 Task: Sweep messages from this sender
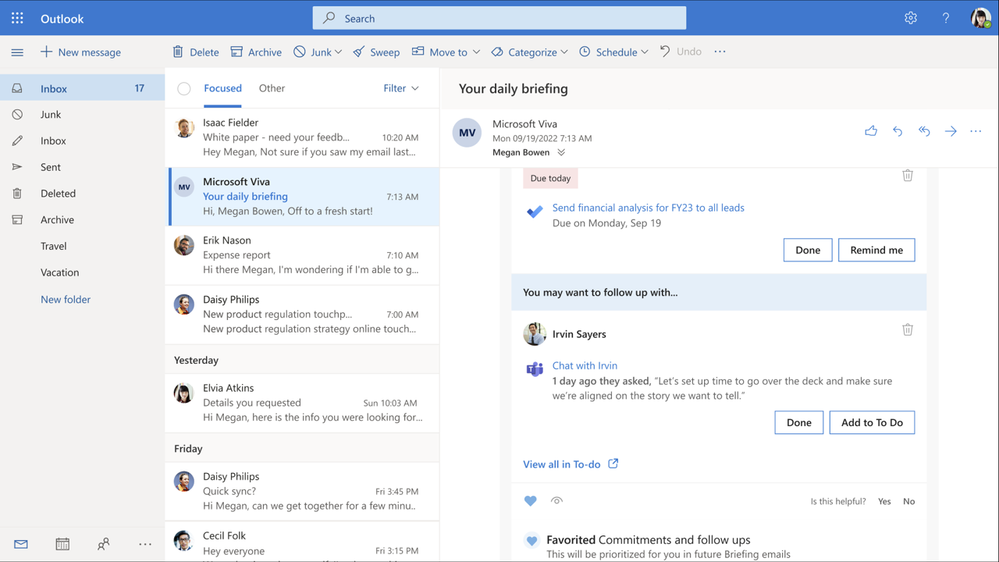point(377,52)
